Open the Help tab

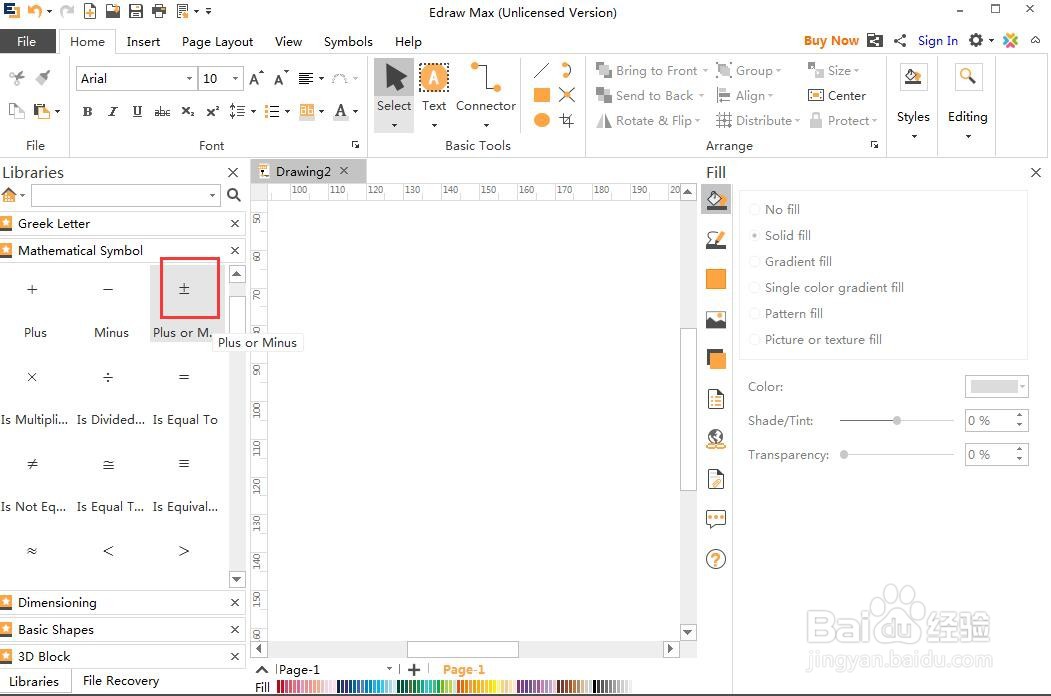coord(408,42)
